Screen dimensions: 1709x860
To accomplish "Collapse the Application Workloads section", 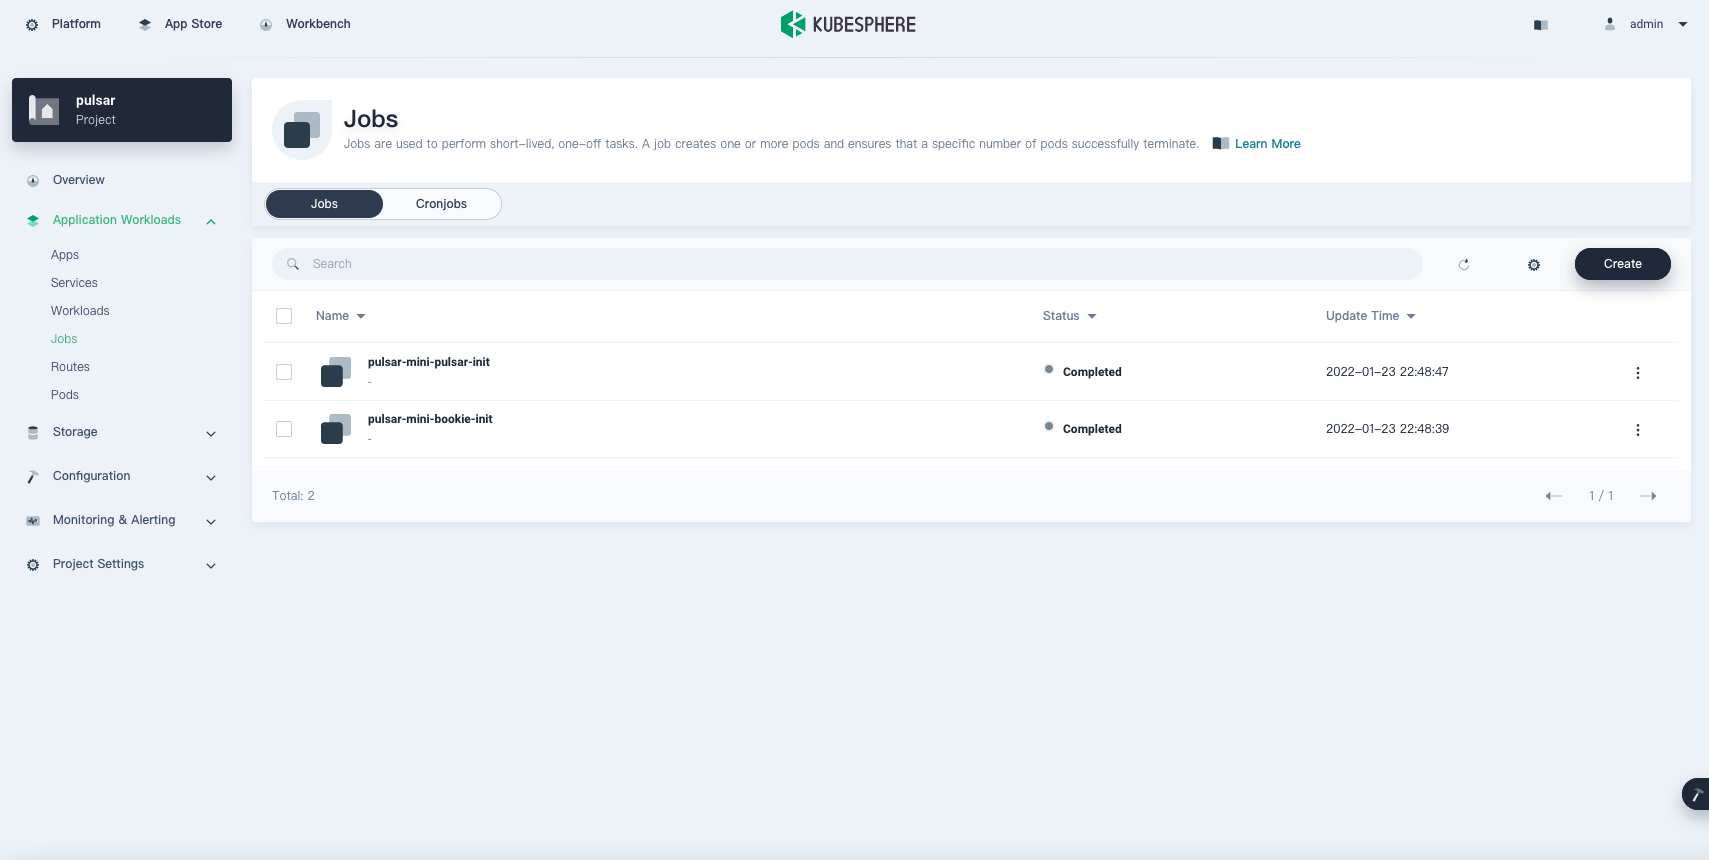I will coord(211,222).
